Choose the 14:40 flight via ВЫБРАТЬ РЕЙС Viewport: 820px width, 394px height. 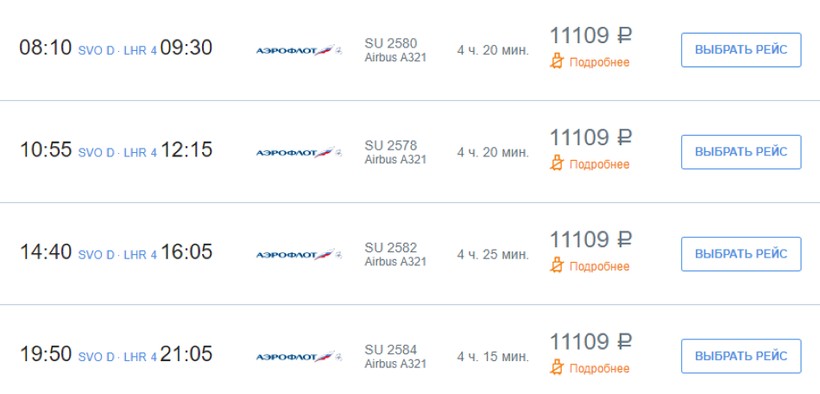click(741, 254)
